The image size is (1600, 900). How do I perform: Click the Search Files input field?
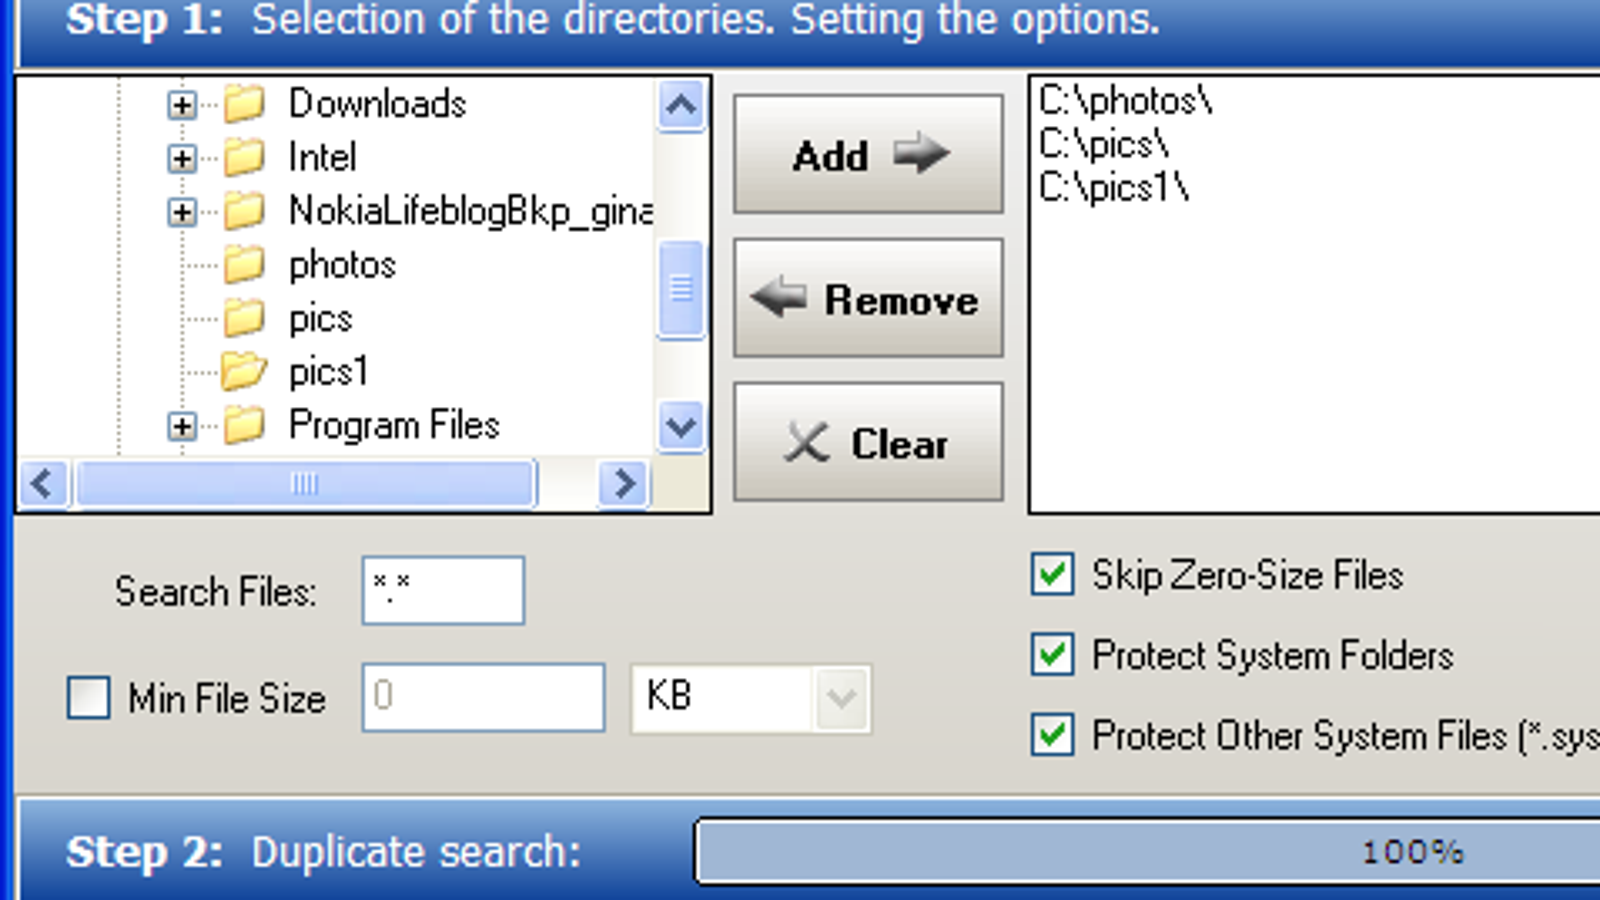(443, 590)
